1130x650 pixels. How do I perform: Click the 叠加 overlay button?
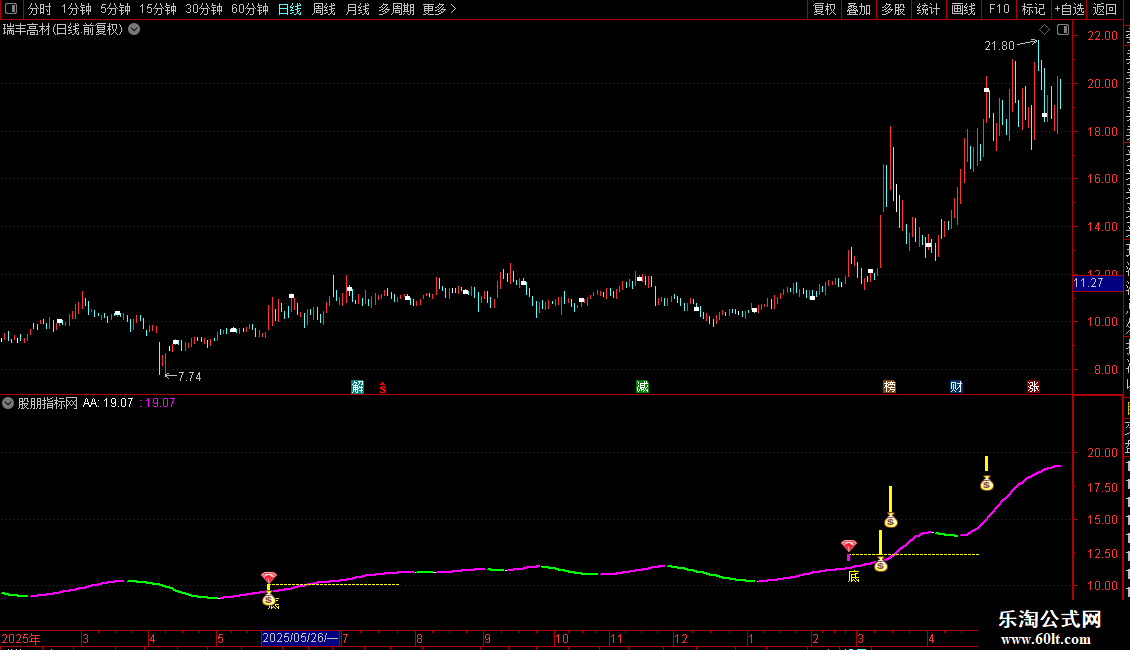click(x=858, y=9)
